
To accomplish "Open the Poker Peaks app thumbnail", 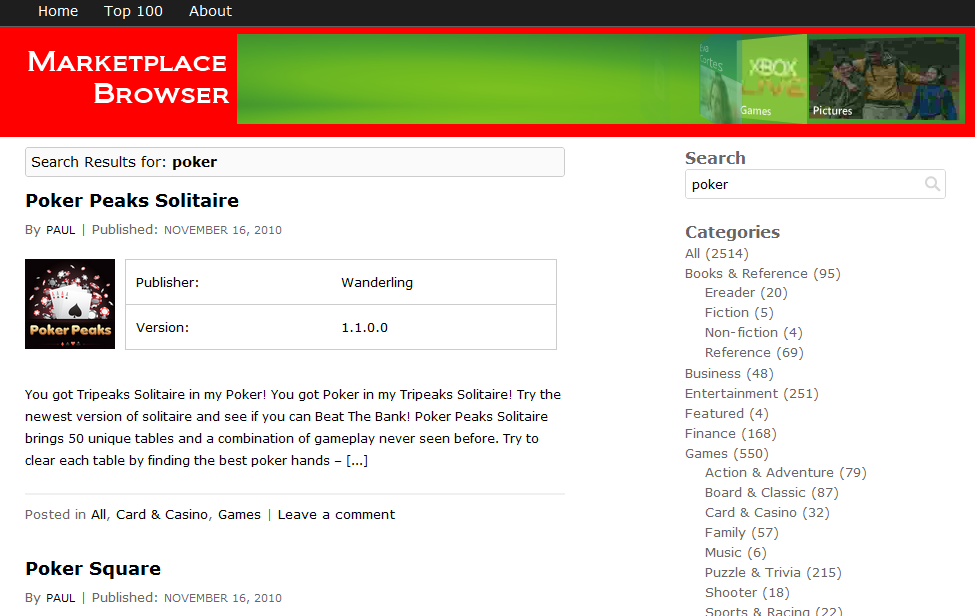I will click(70, 304).
